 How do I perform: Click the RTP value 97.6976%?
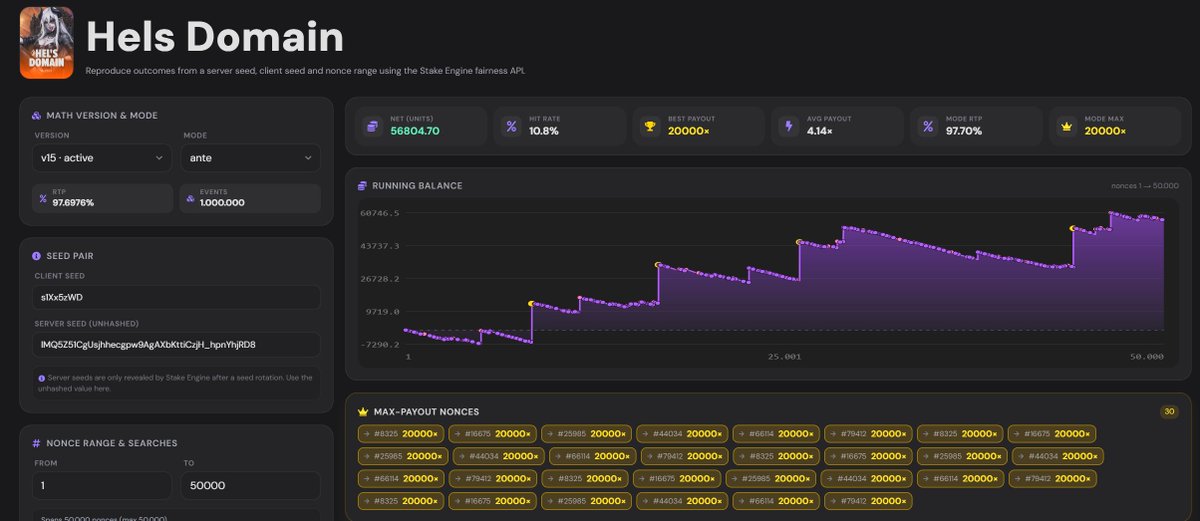point(74,201)
